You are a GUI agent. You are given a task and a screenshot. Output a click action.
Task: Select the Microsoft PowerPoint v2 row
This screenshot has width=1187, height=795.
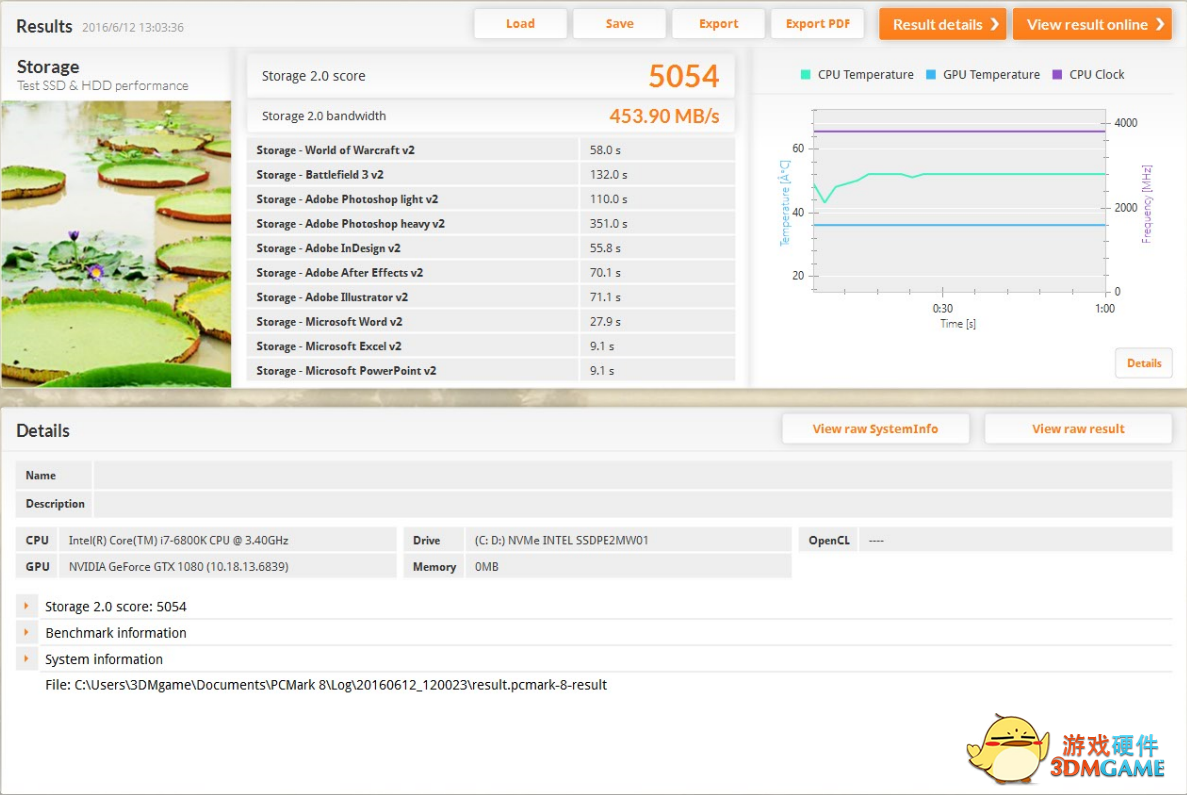491,370
